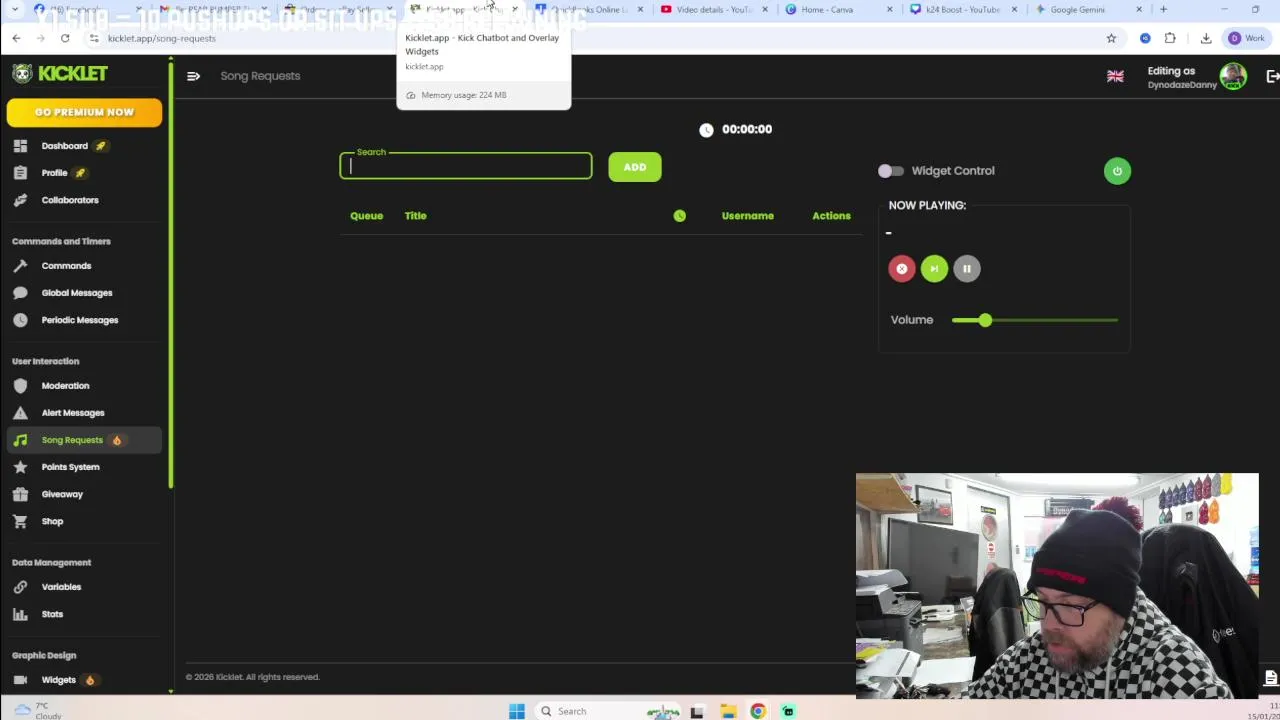Switch to k24 Boost YouTube tab
This screenshot has width=1280, height=720.
point(962,10)
